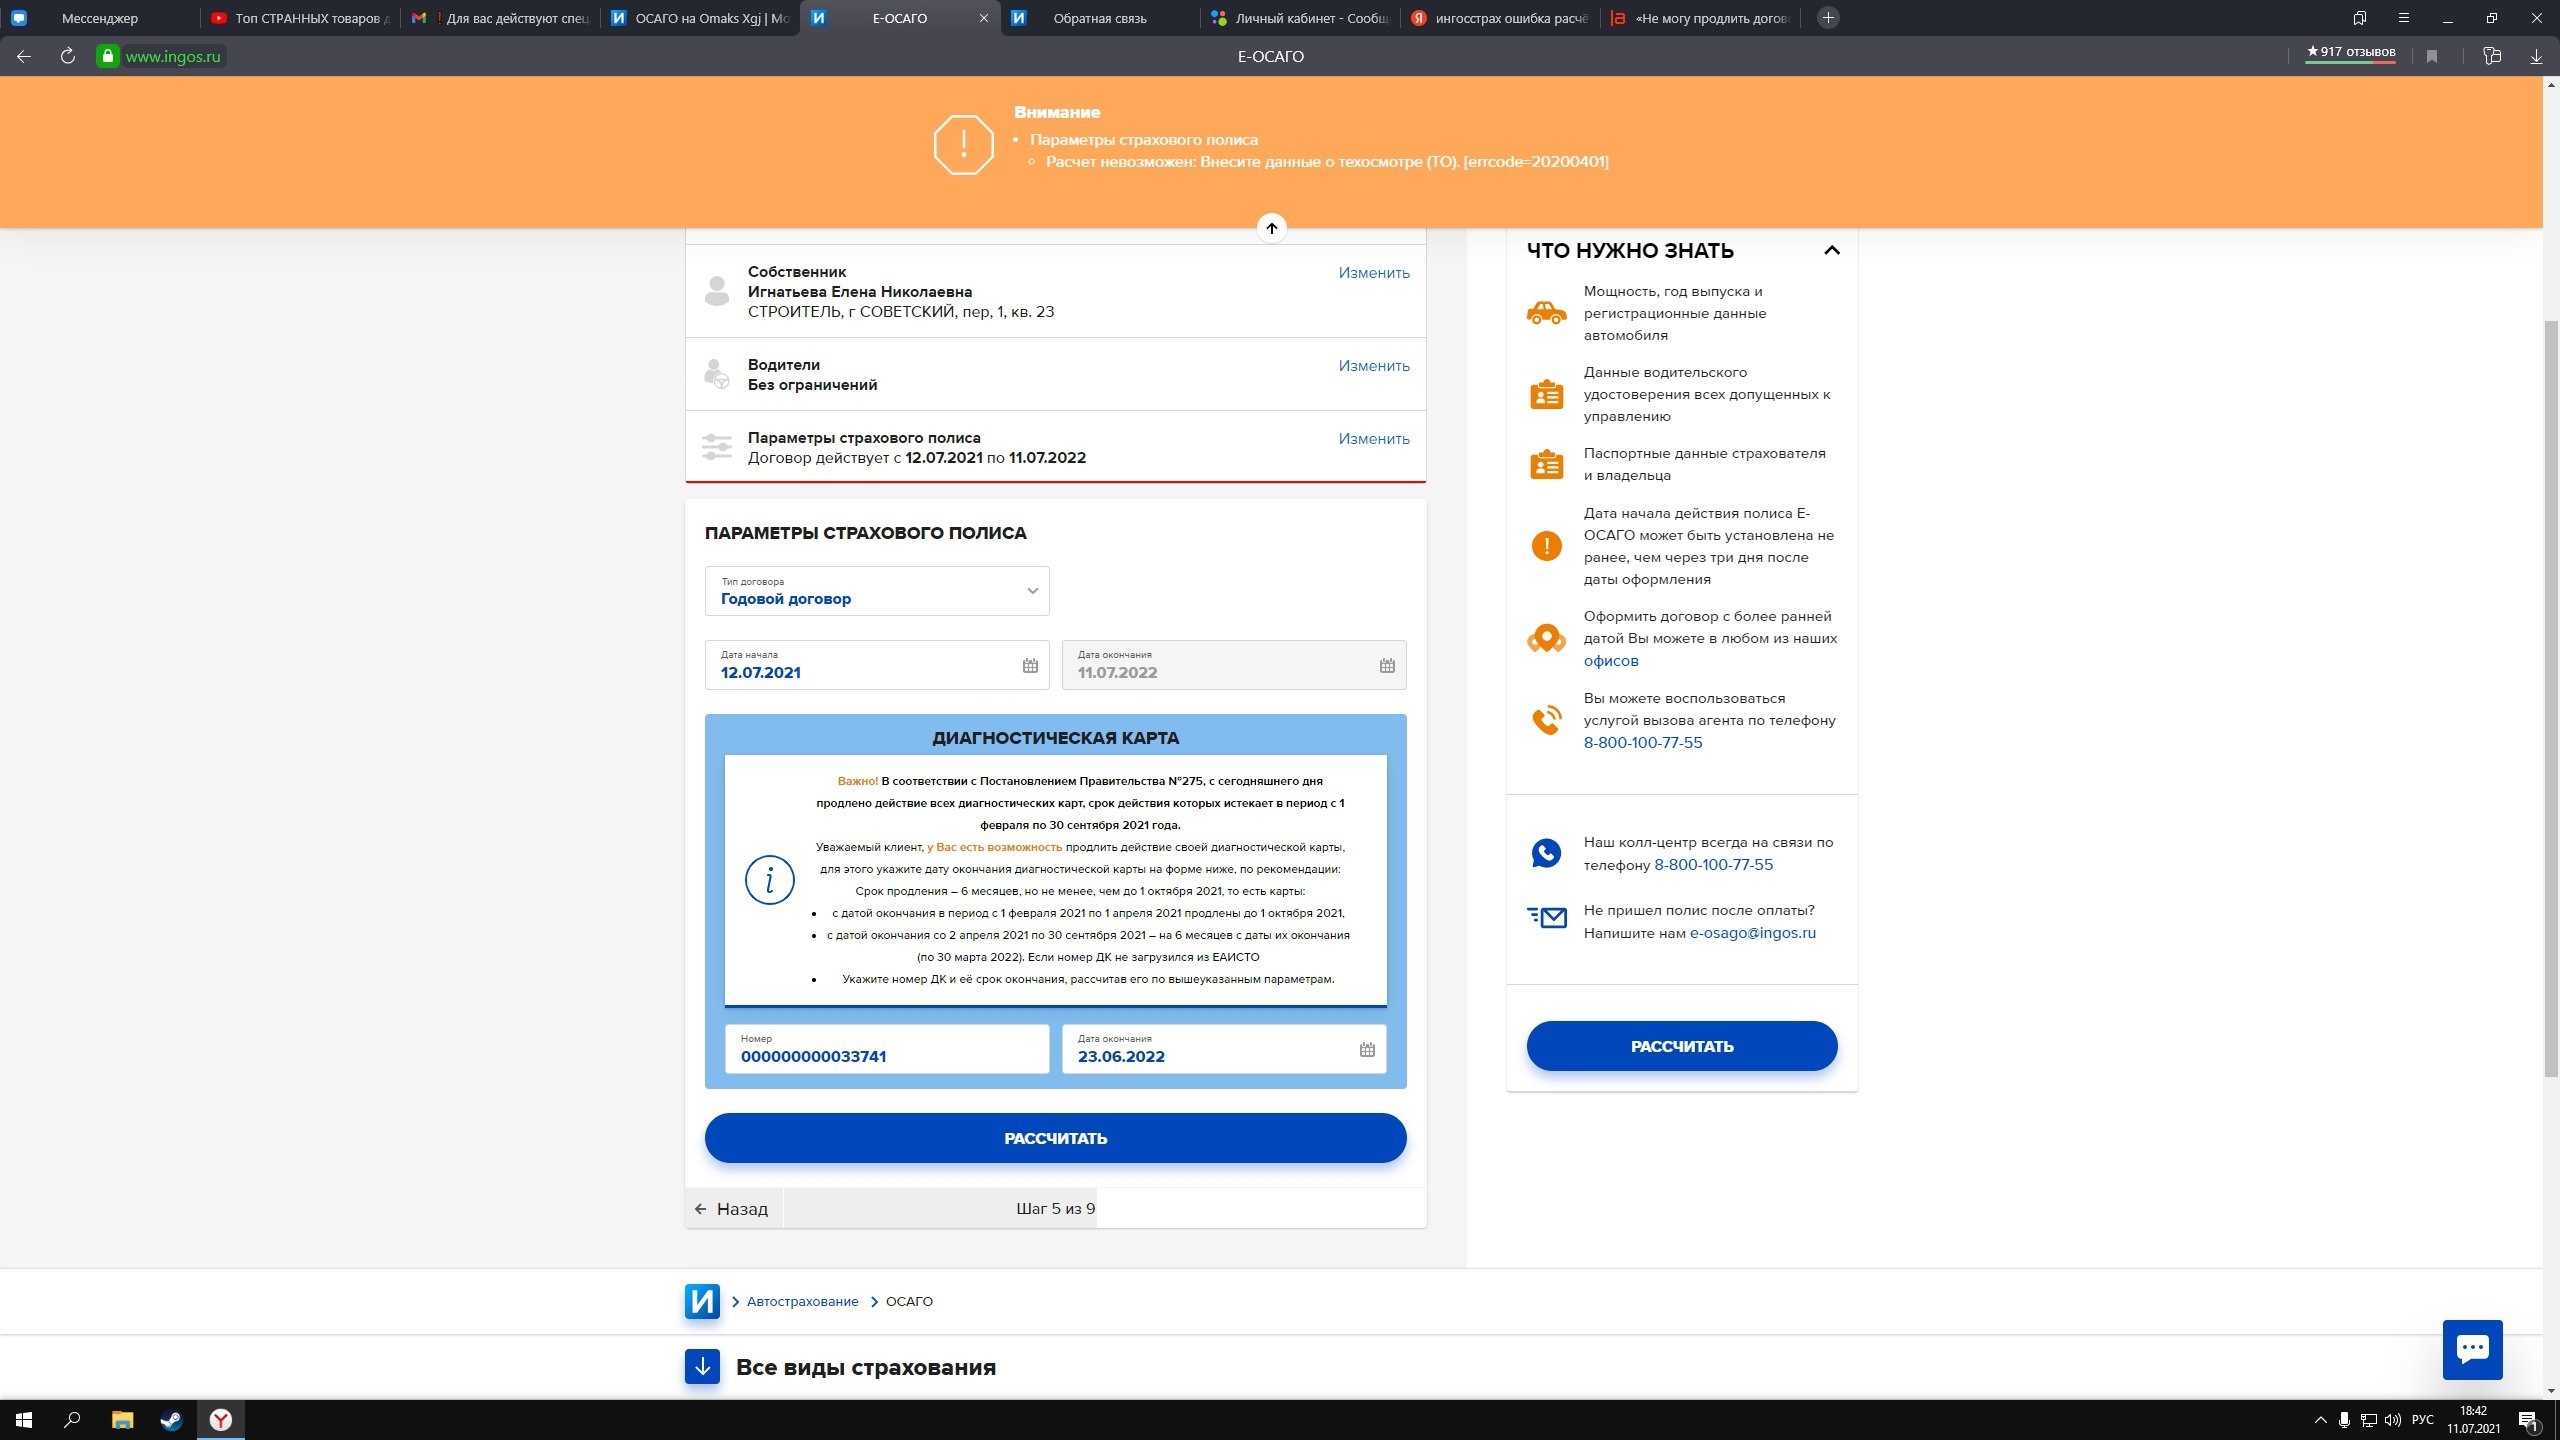Click the page vertical scrollbar
Viewport: 2560px width, 1440px height.
coord(2551,700)
